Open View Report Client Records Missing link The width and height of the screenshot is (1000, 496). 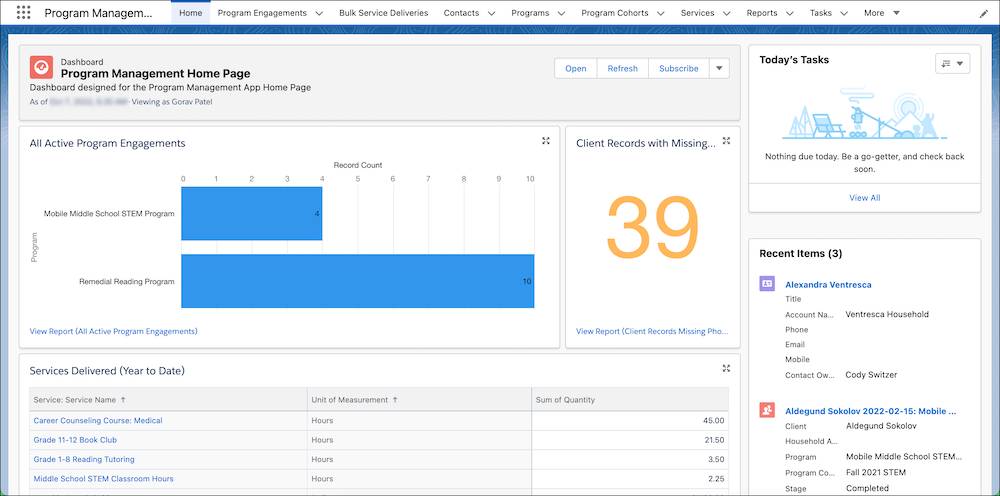652,332
